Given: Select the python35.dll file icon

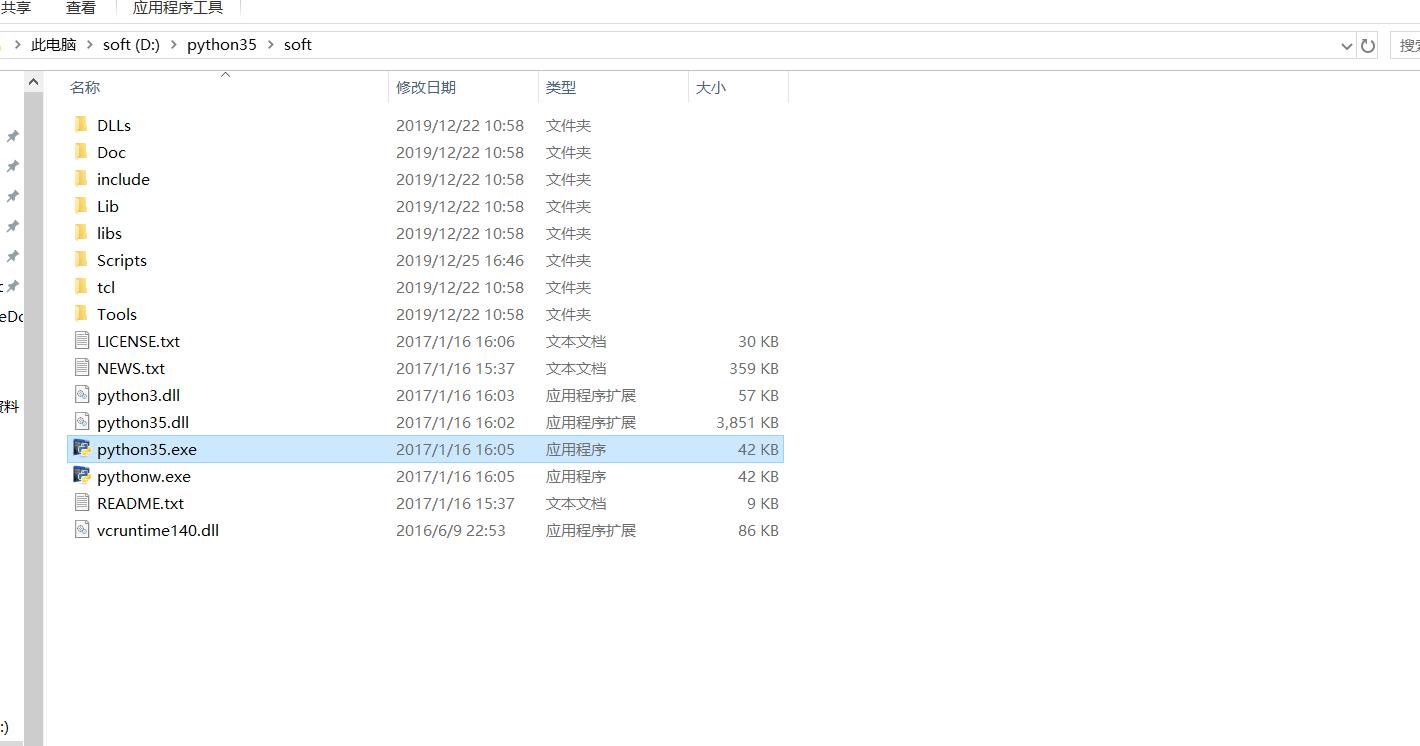Looking at the screenshot, I should 83,422.
